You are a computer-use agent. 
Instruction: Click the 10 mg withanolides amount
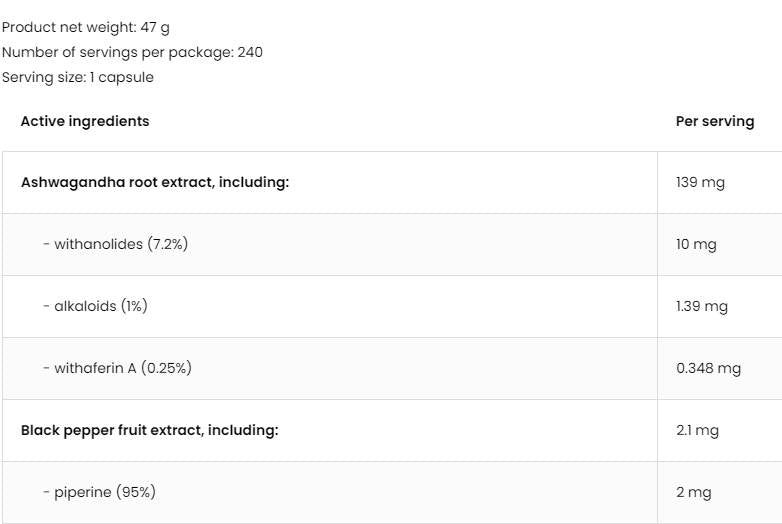(696, 245)
